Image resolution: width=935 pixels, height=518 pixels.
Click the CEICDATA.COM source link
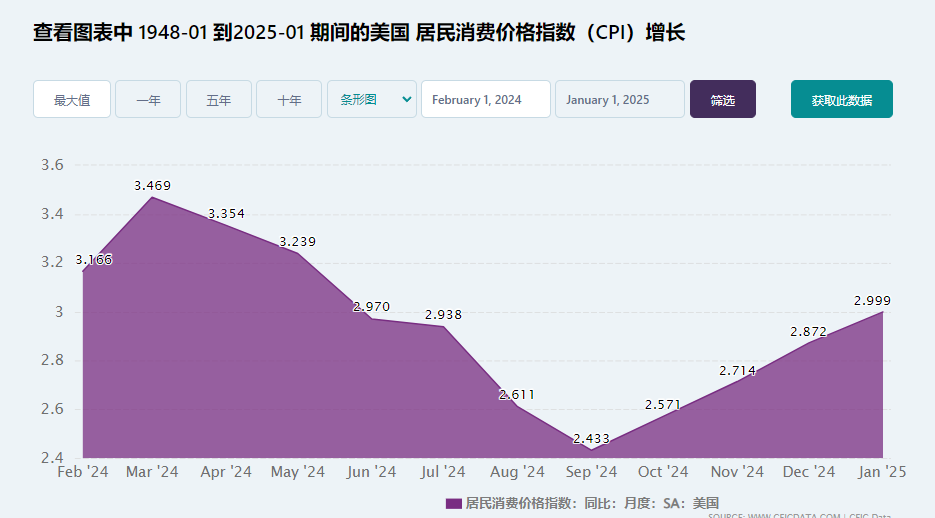[794, 515]
